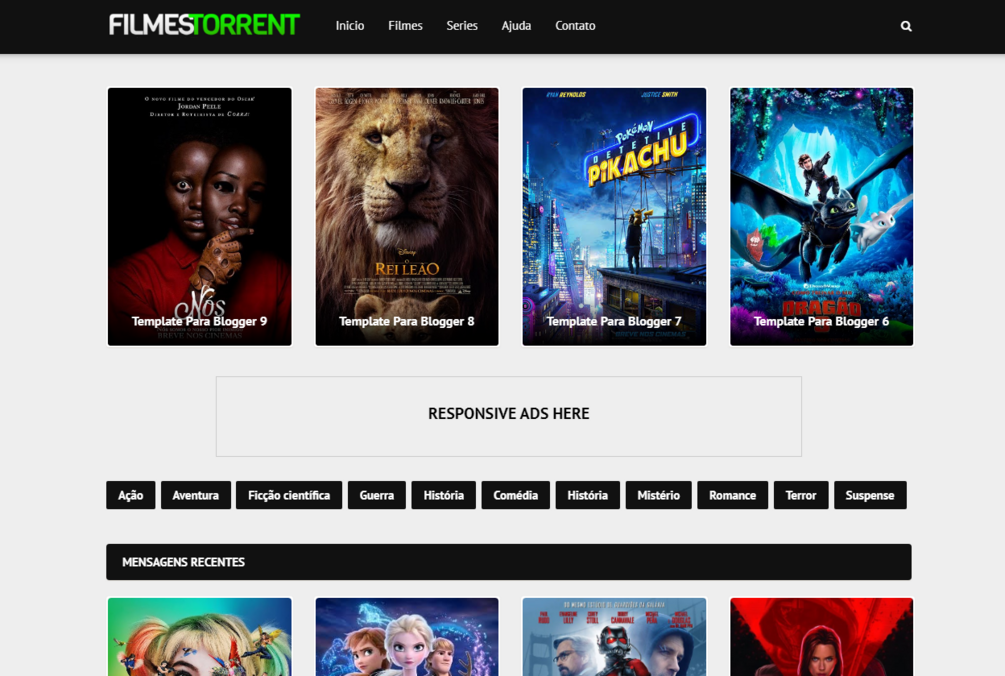The height and width of the screenshot is (676, 1005).
Task: Select the Guerra genre button
Action: (x=377, y=495)
